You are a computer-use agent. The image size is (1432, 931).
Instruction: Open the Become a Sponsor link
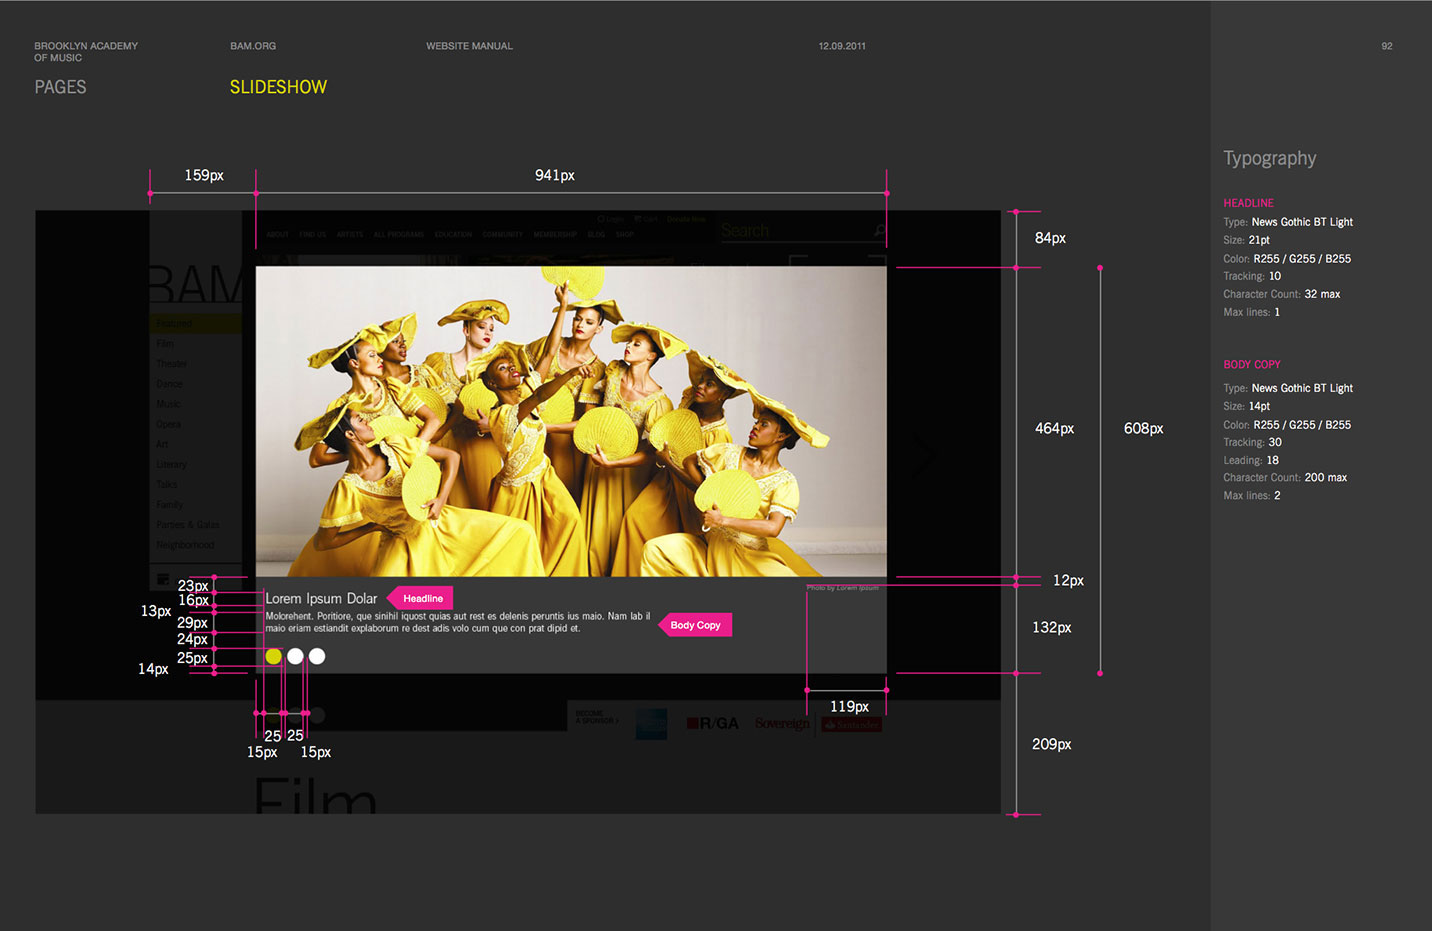(x=596, y=718)
